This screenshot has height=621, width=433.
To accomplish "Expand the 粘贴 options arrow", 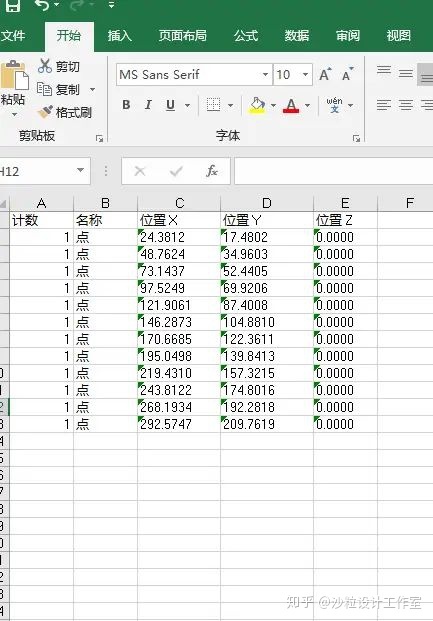I will point(14,114).
